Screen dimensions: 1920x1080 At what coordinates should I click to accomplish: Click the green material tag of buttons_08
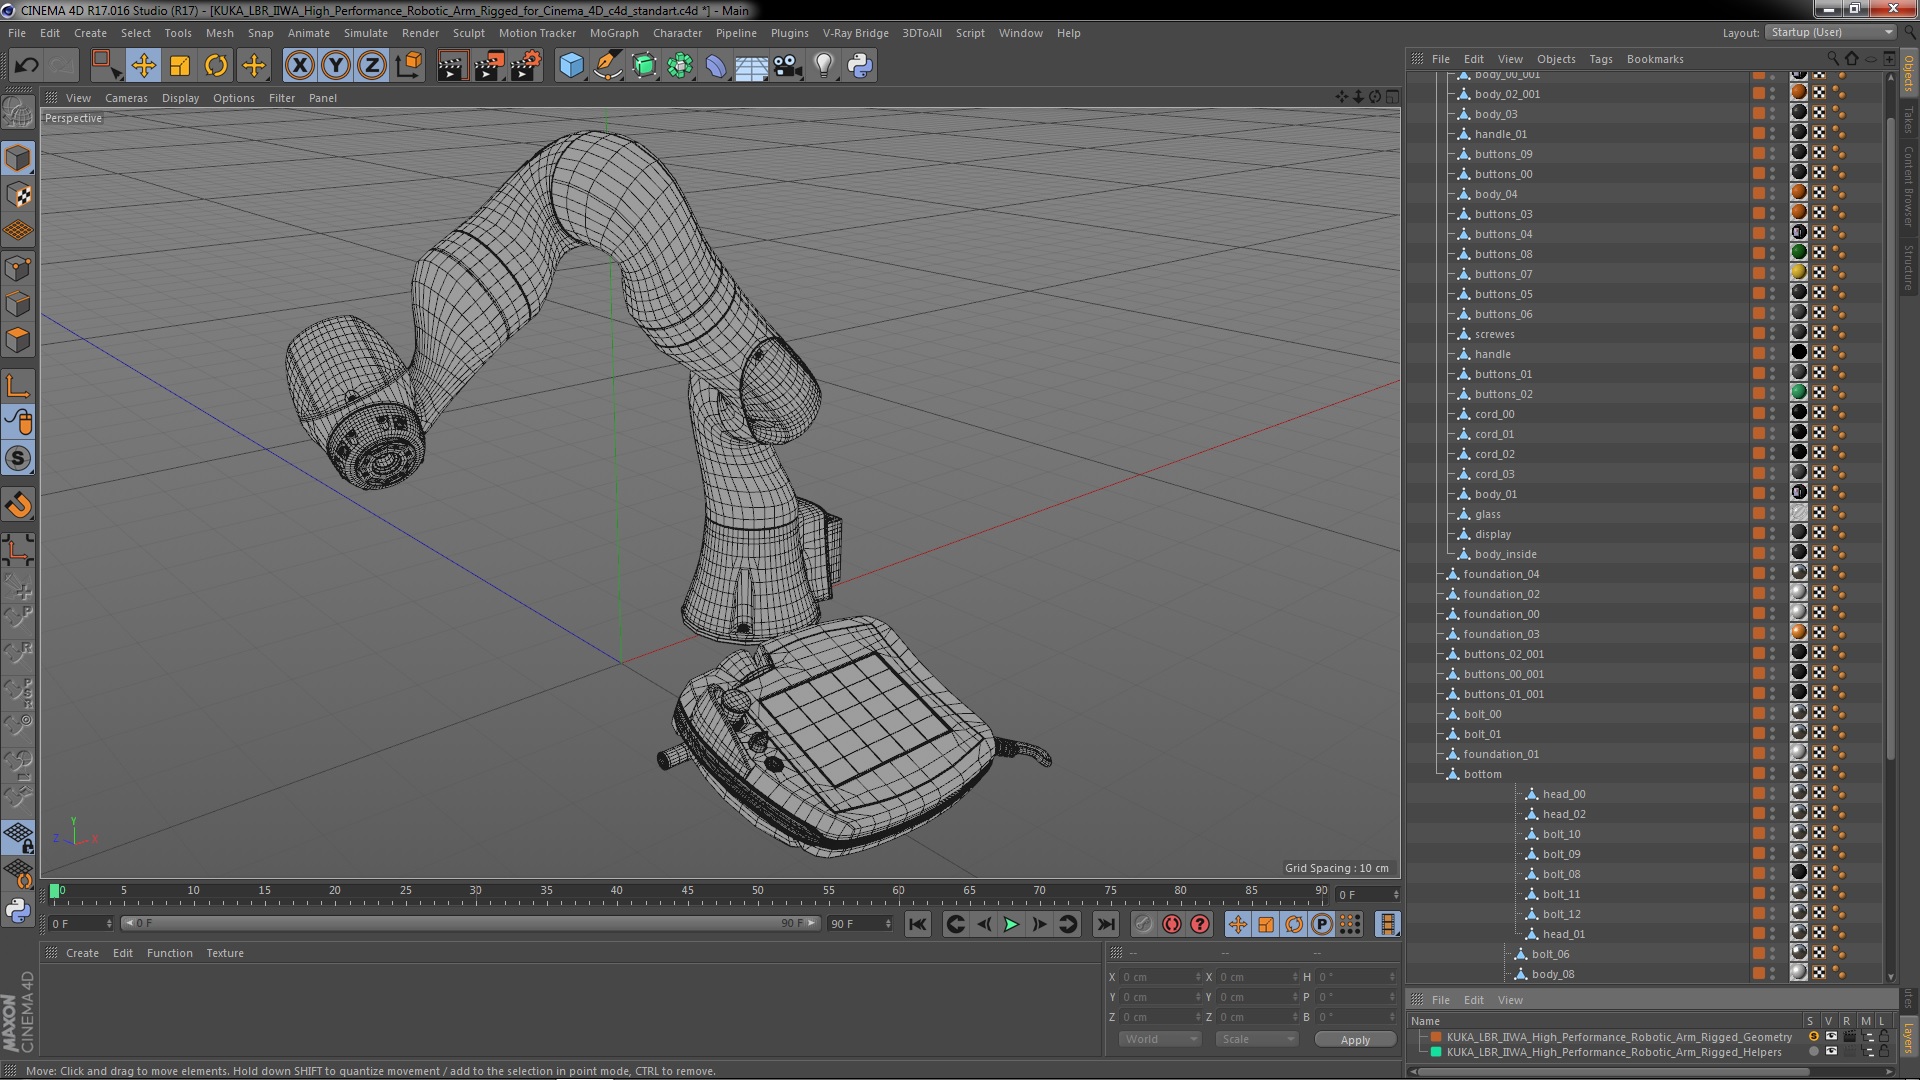point(1798,252)
